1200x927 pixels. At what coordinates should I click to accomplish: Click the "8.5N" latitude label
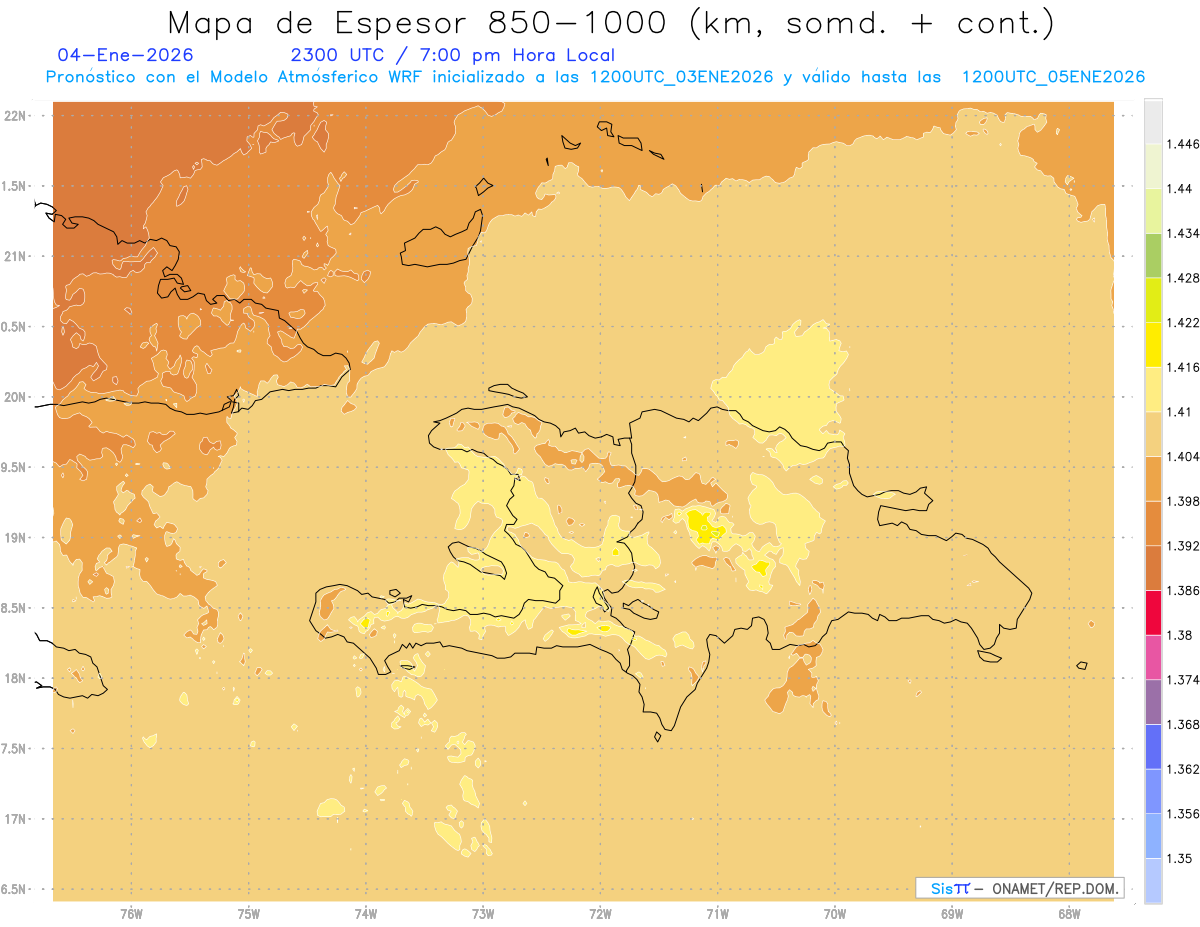[15, 608]
